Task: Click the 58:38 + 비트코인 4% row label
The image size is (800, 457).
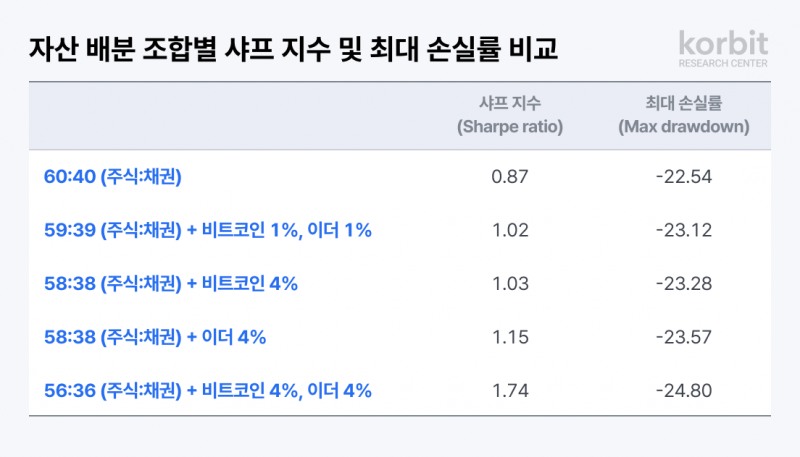Action: point(171,283)
